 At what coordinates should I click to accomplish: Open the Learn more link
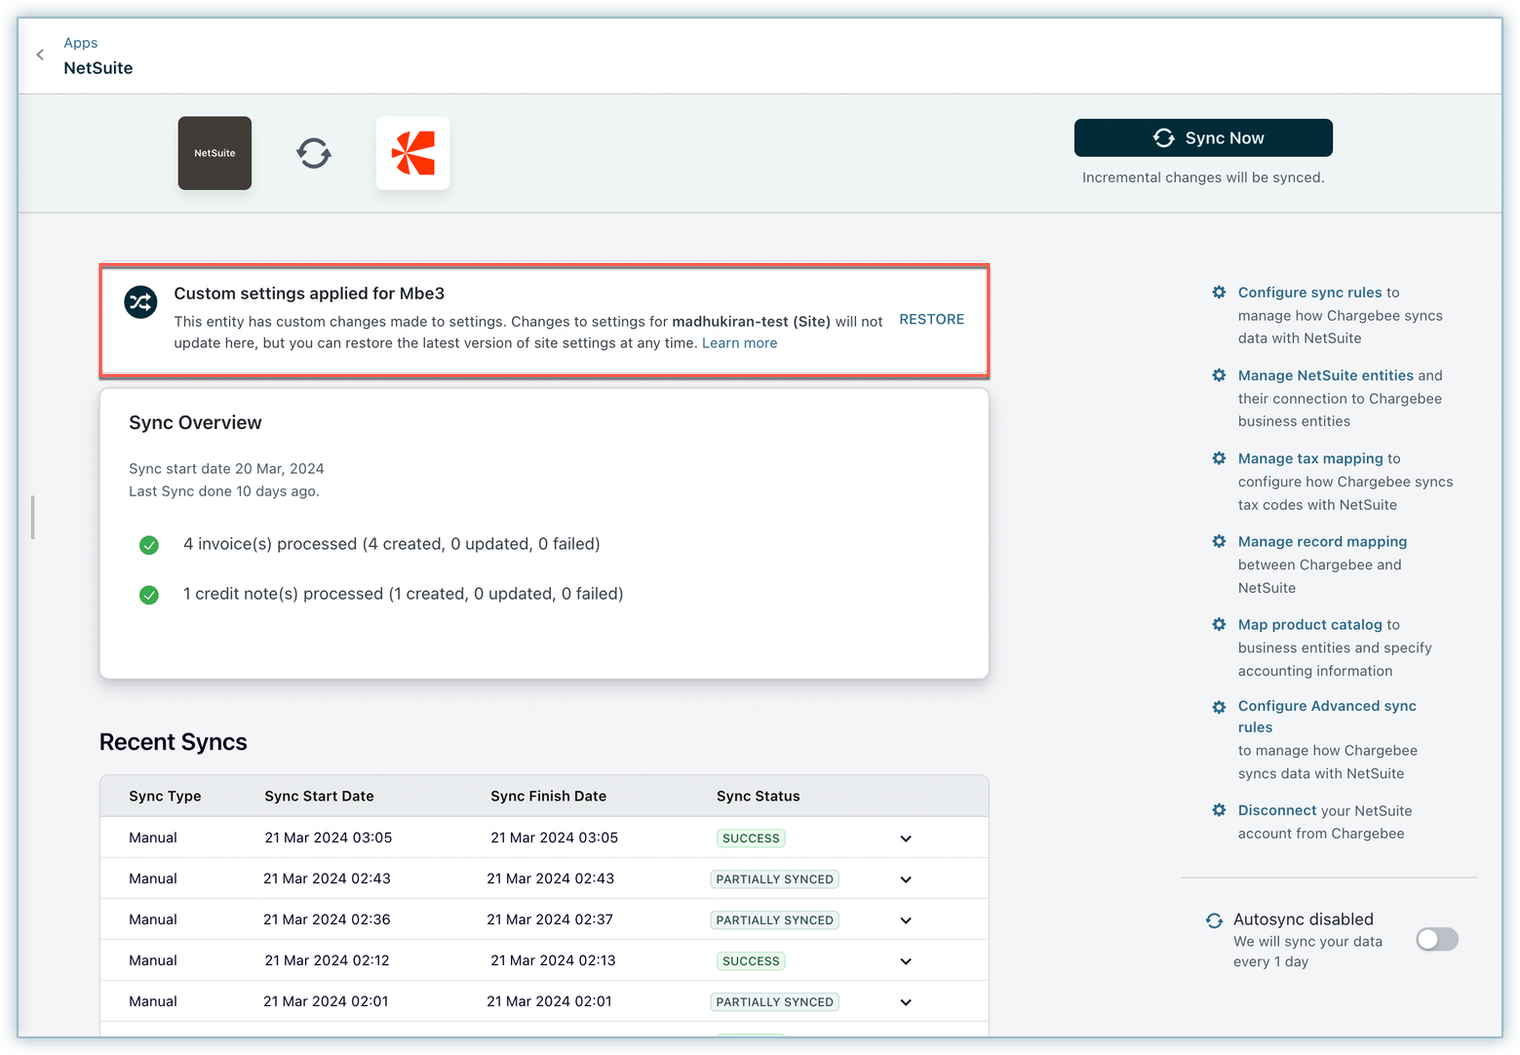coord(739,344)
